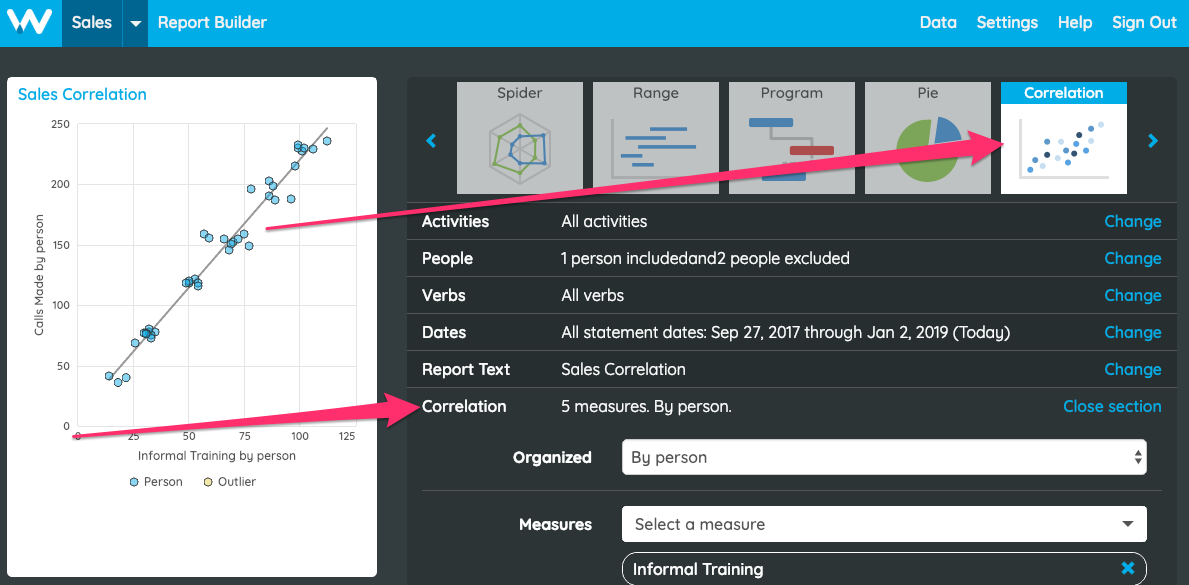Open the Sales dropdown arrow

click(135, 23)
